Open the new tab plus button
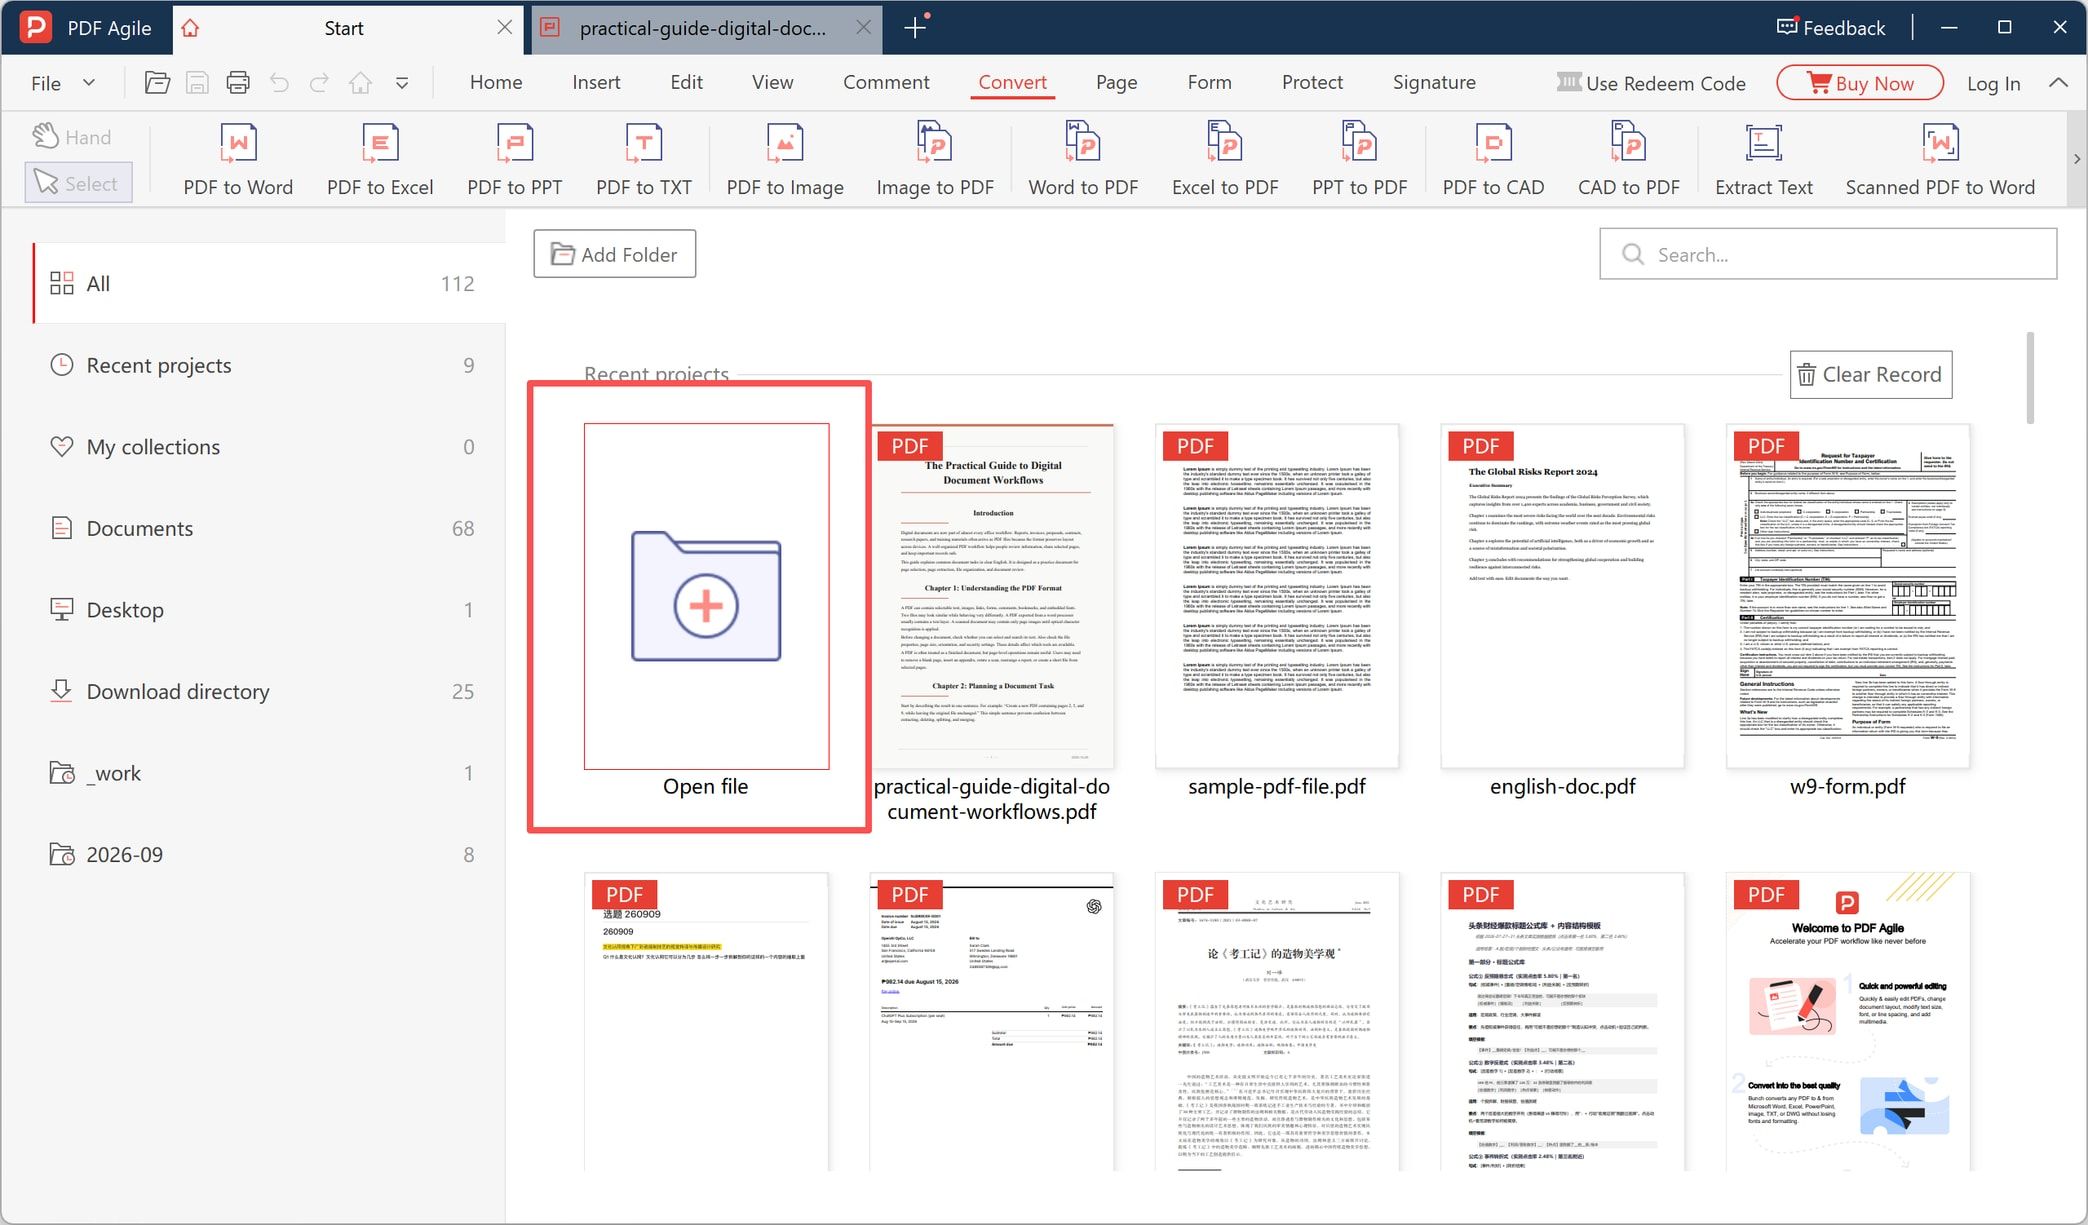Image resolution: width=2088 pixels, height=1225 pixels. point(915,28)
